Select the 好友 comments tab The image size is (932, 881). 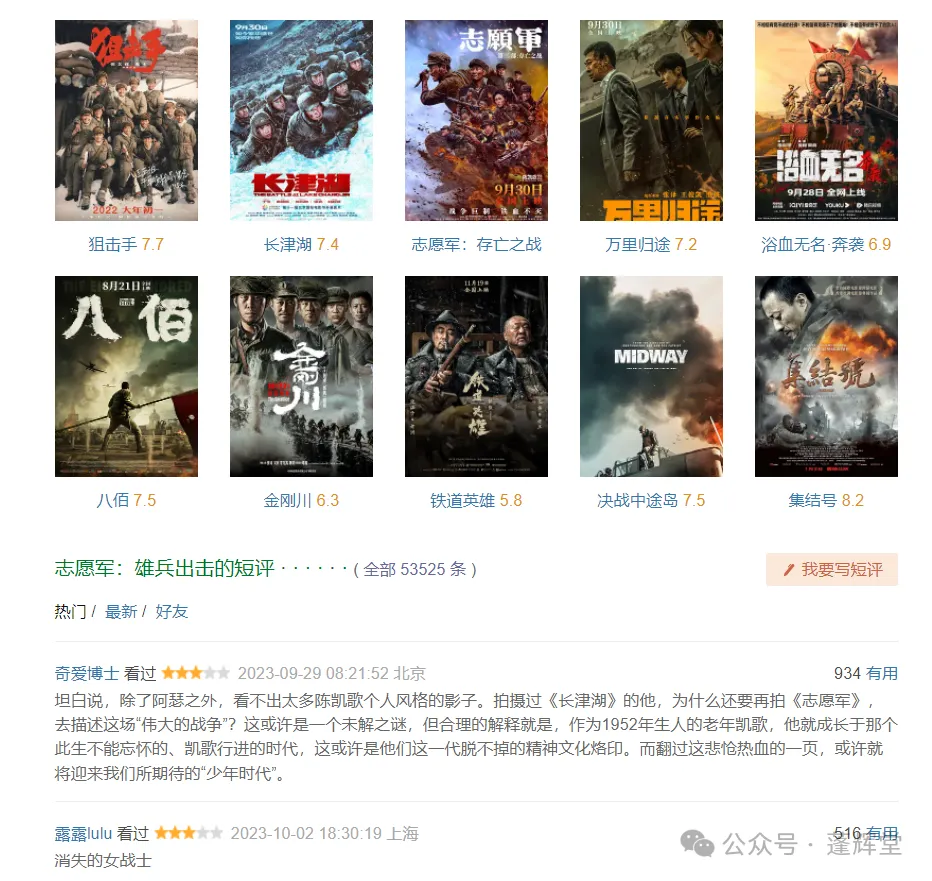pos(172,612)
